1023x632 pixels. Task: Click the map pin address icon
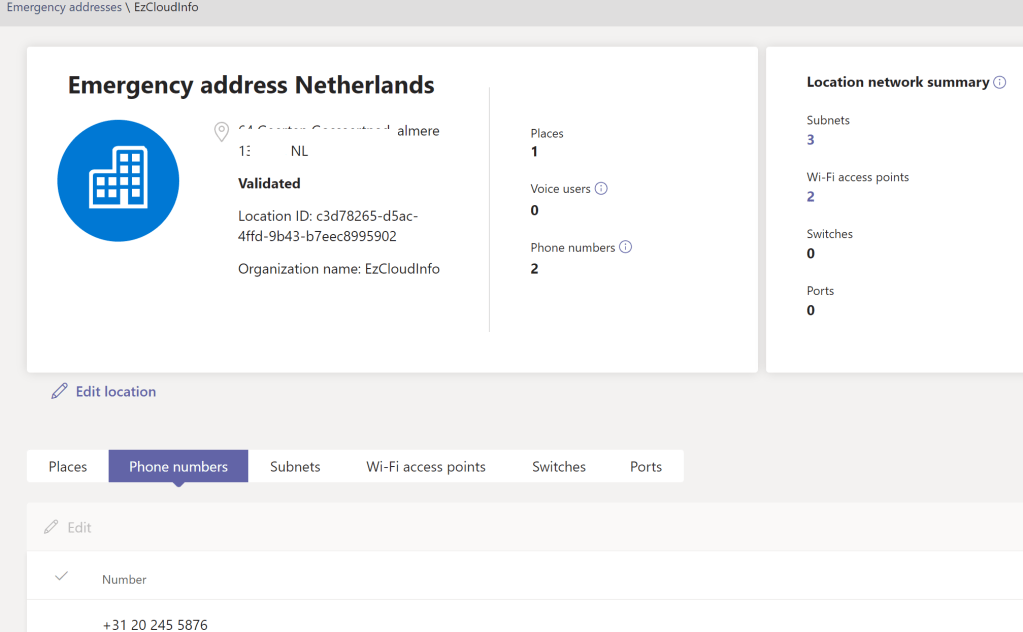click(222, 132)
